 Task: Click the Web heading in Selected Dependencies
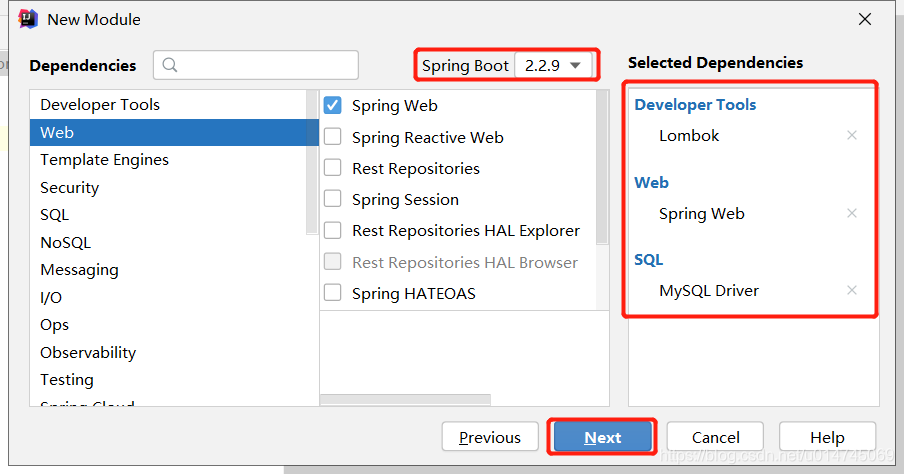651,182
